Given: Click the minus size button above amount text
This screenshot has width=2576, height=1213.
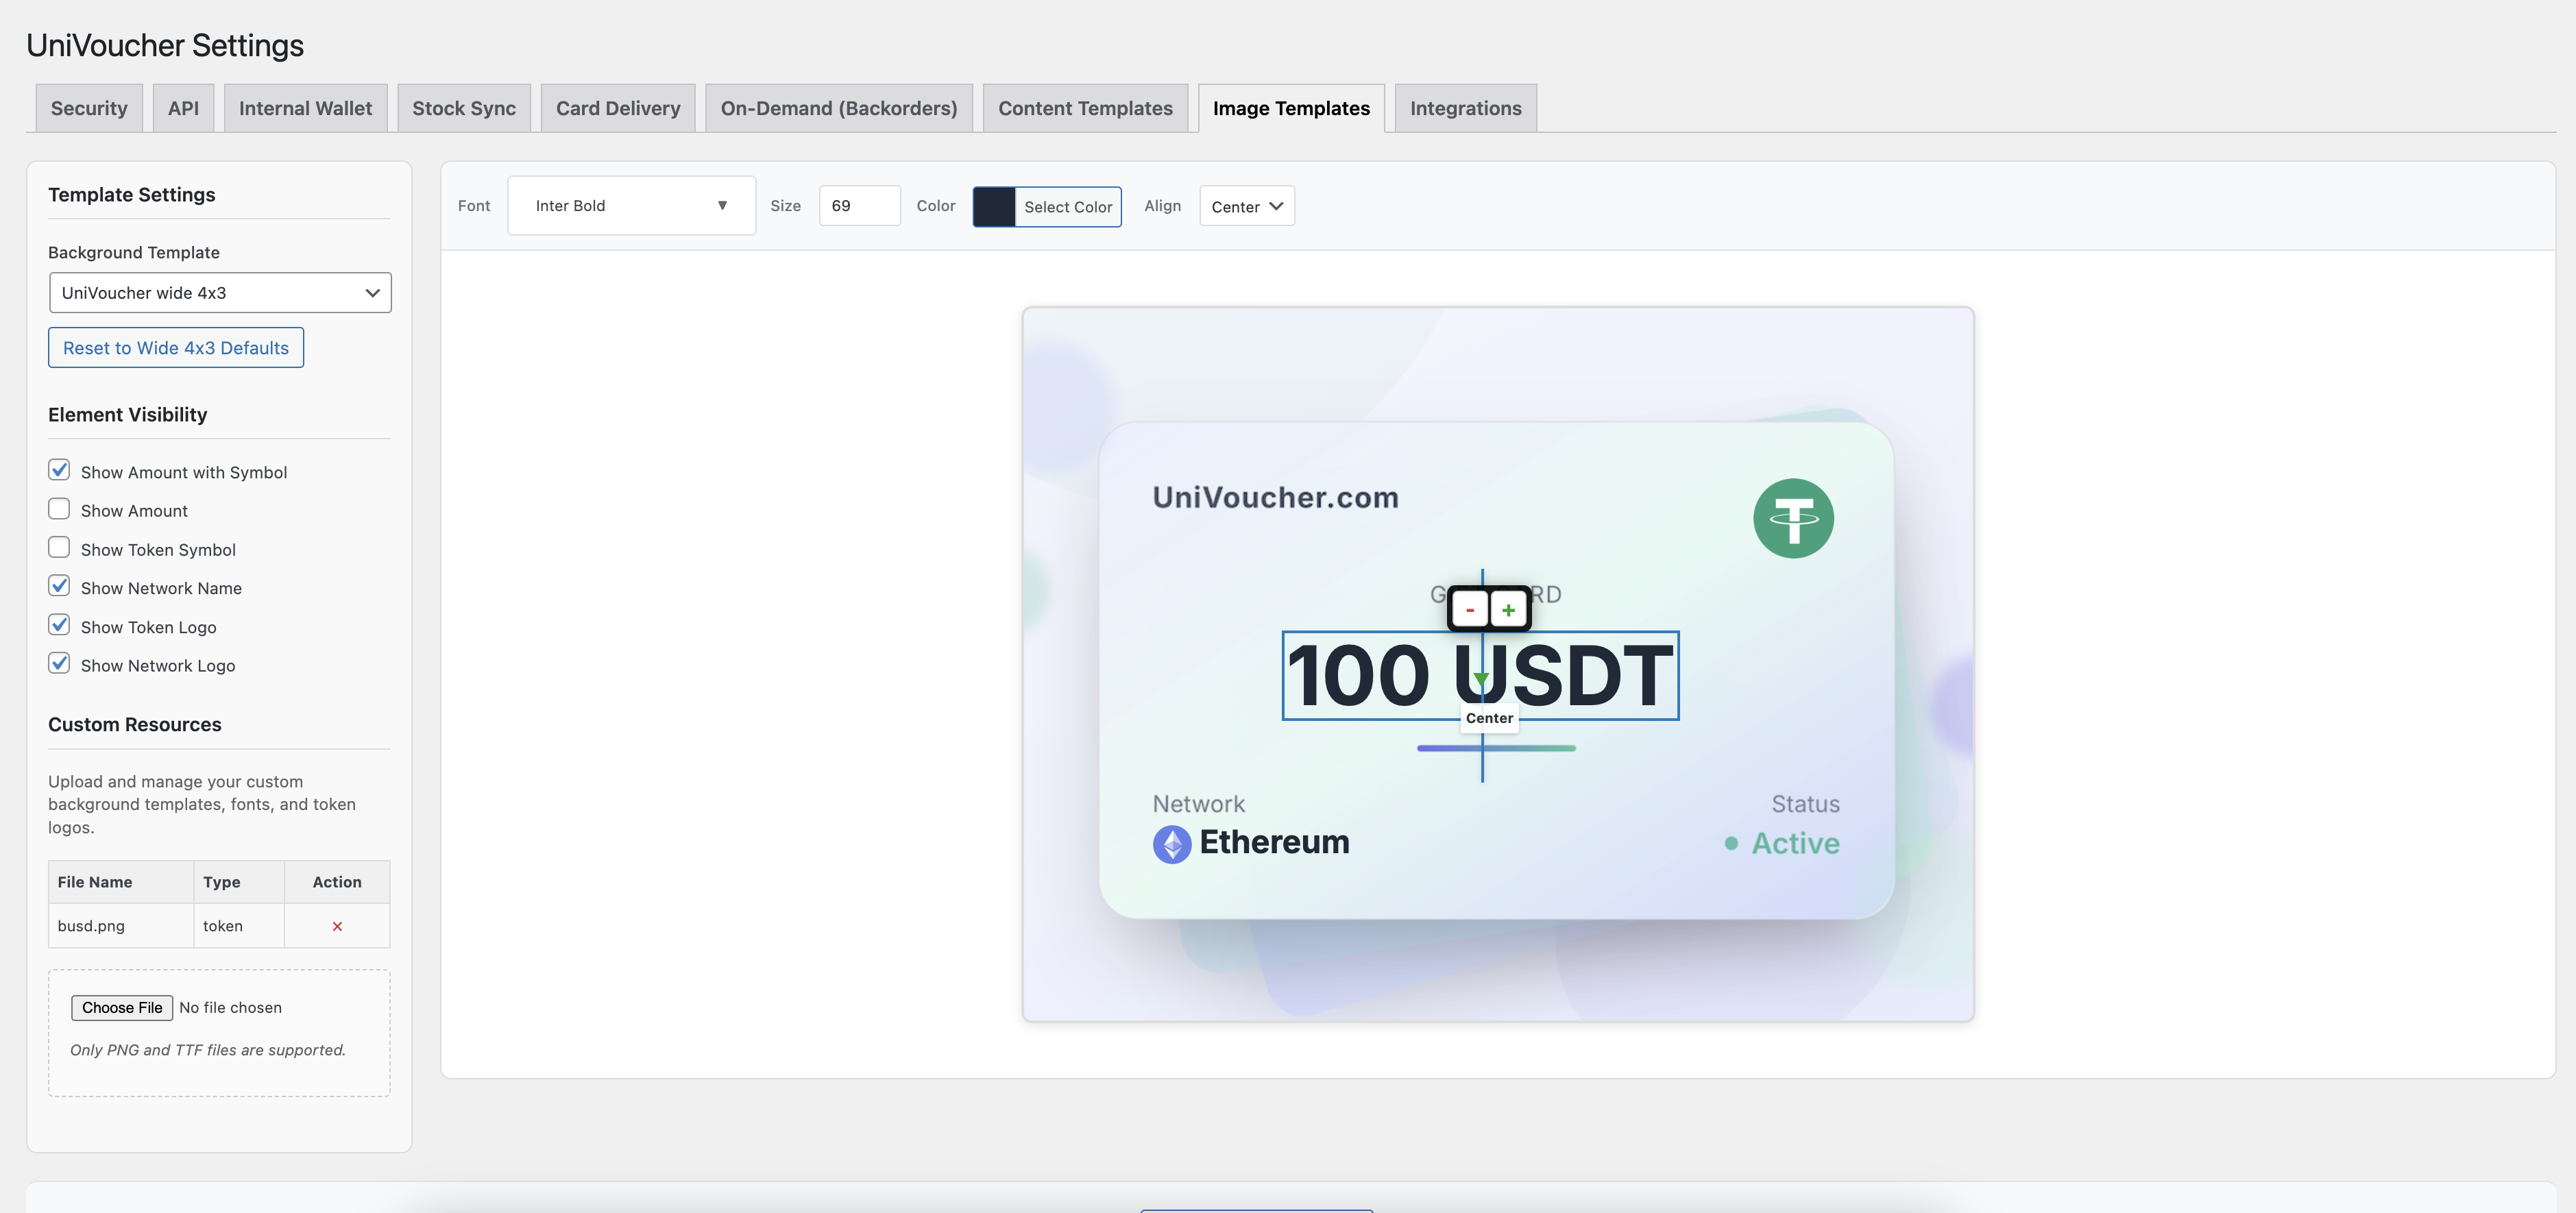Looking at the screenshot, I should coord(1469,609).
